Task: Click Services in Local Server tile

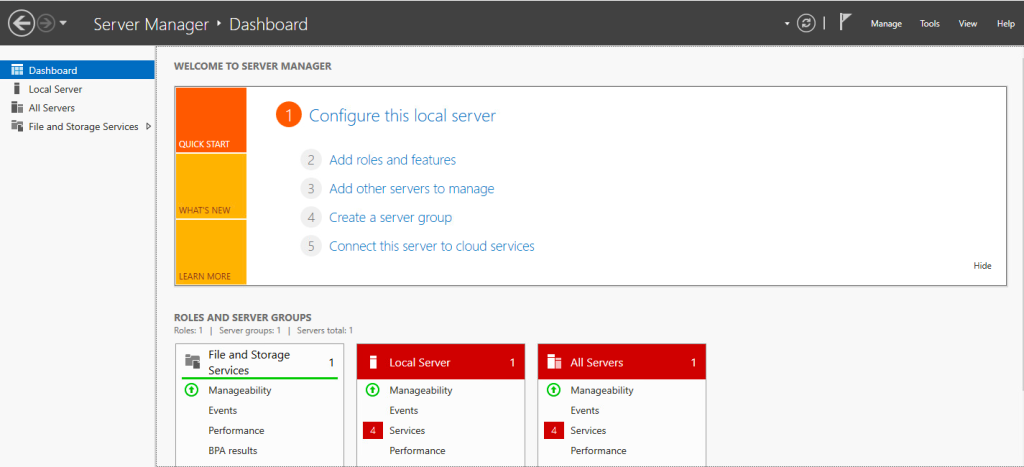Action: coord(407,431)
